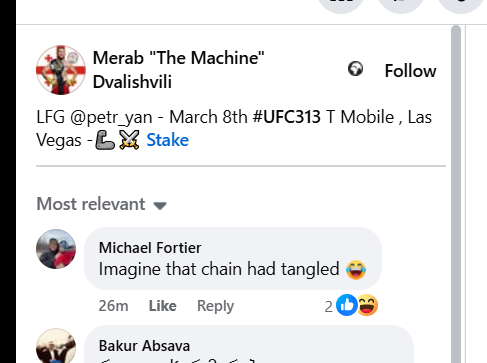Like Michael Fortier's comment
487x363 pixels.
(163, 306)
